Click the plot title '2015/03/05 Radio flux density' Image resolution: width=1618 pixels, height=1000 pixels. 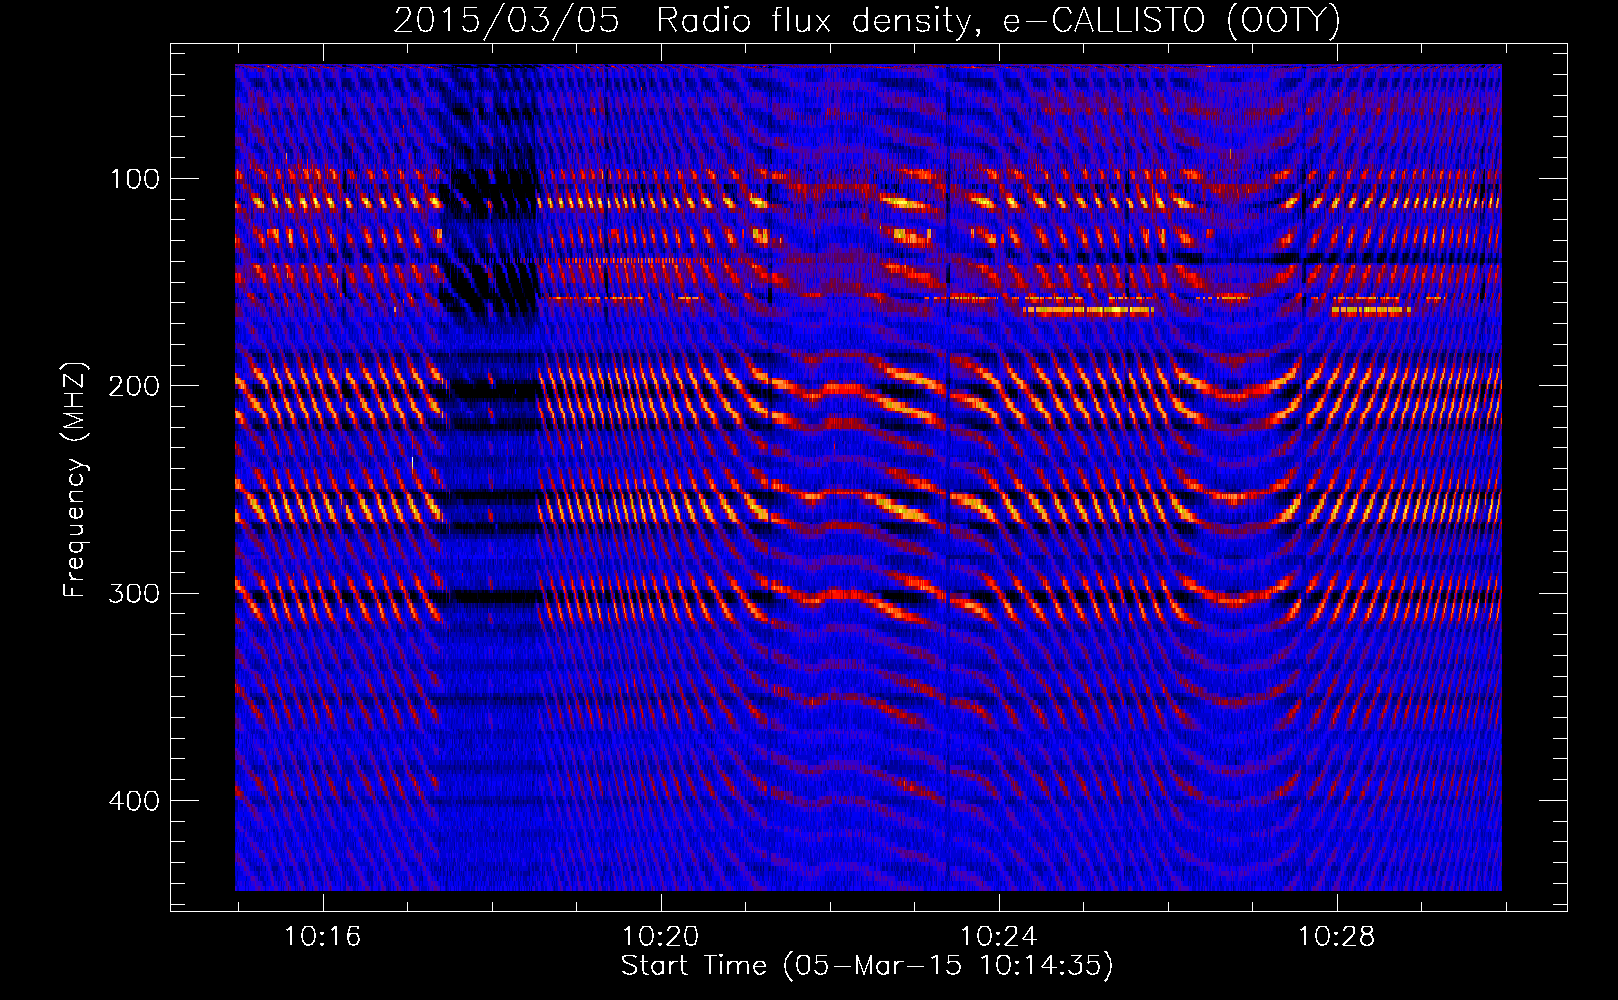(867, 21)
